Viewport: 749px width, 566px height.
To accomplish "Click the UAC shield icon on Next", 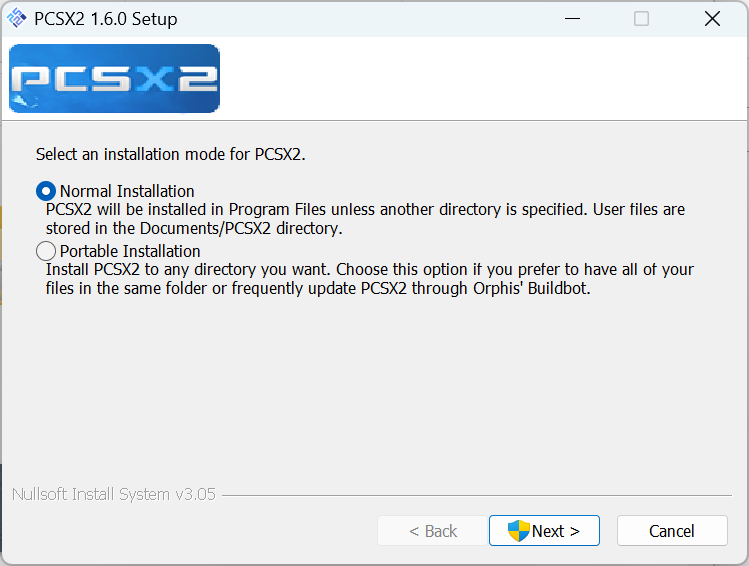I will [518, 531].
